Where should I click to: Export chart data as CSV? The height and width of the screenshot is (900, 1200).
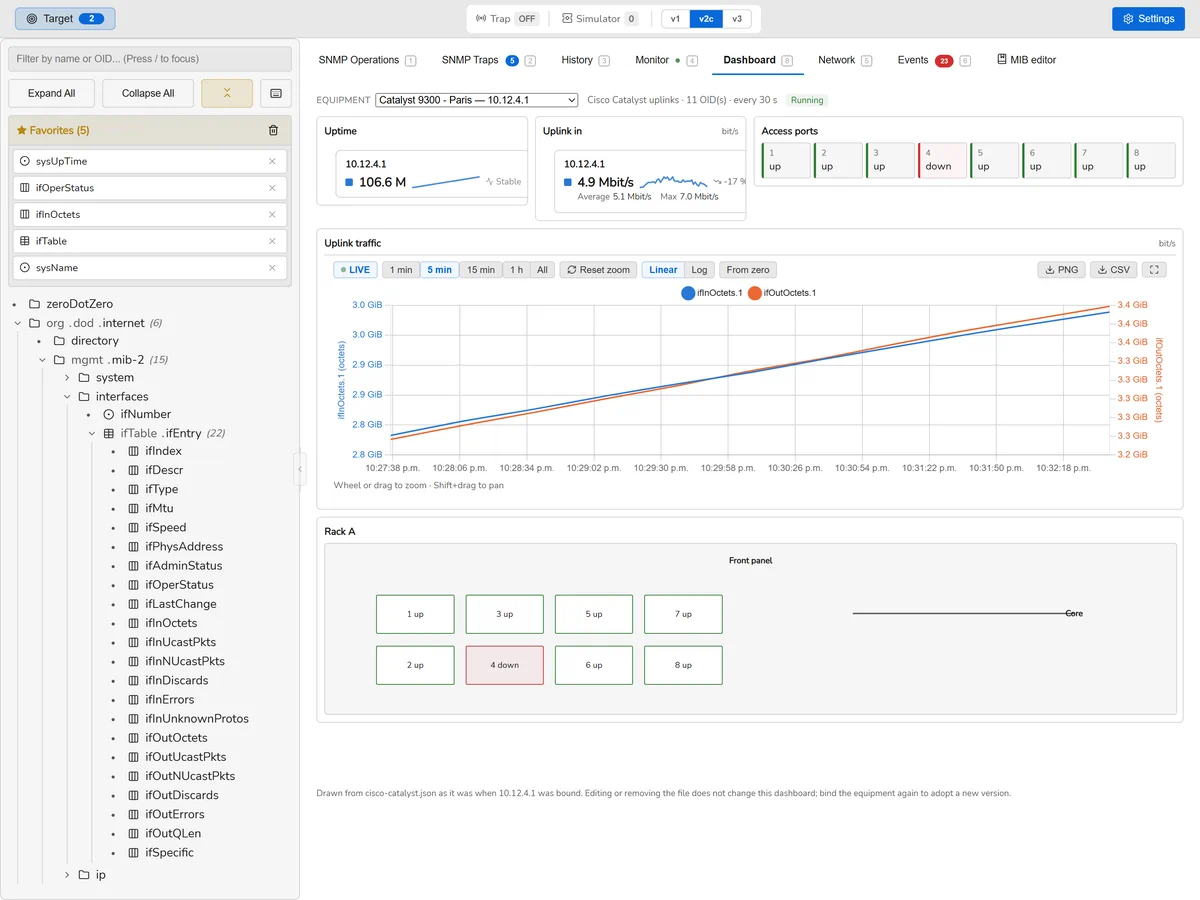(x=1113, y=270)
